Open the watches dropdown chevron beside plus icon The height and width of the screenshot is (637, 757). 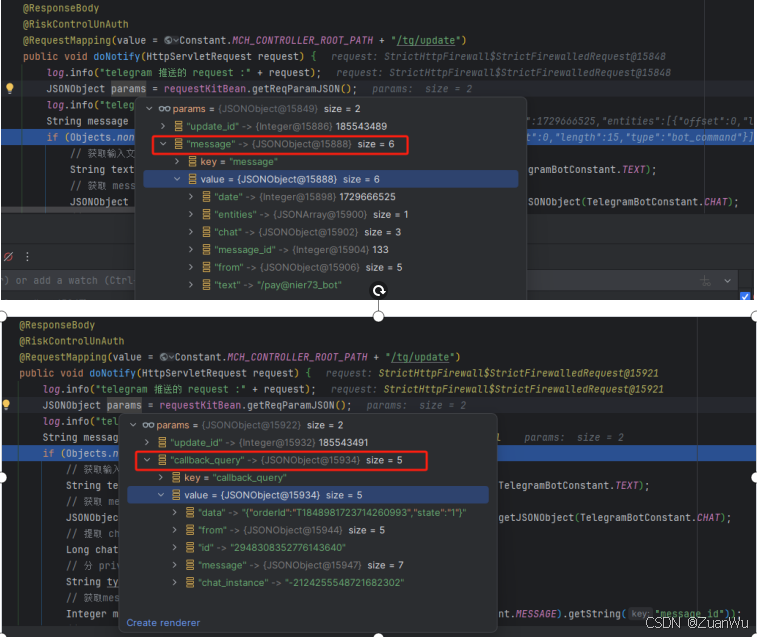[x=728, y=281]
